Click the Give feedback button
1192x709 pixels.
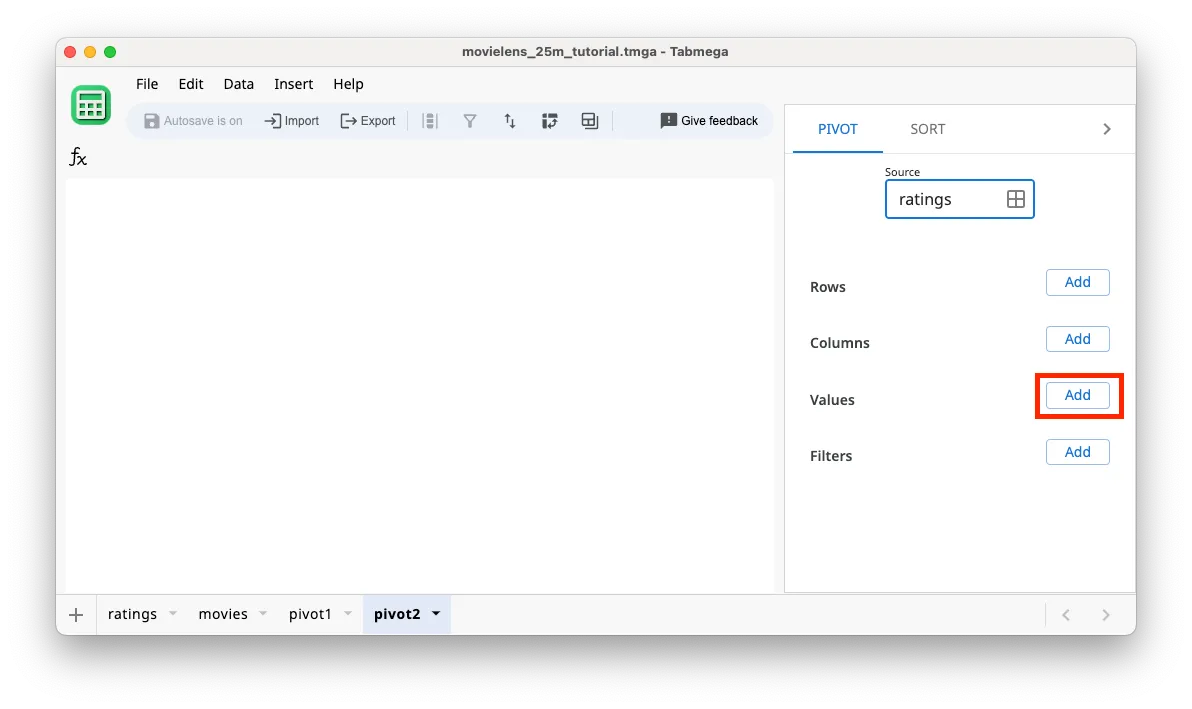coord(709,120)
